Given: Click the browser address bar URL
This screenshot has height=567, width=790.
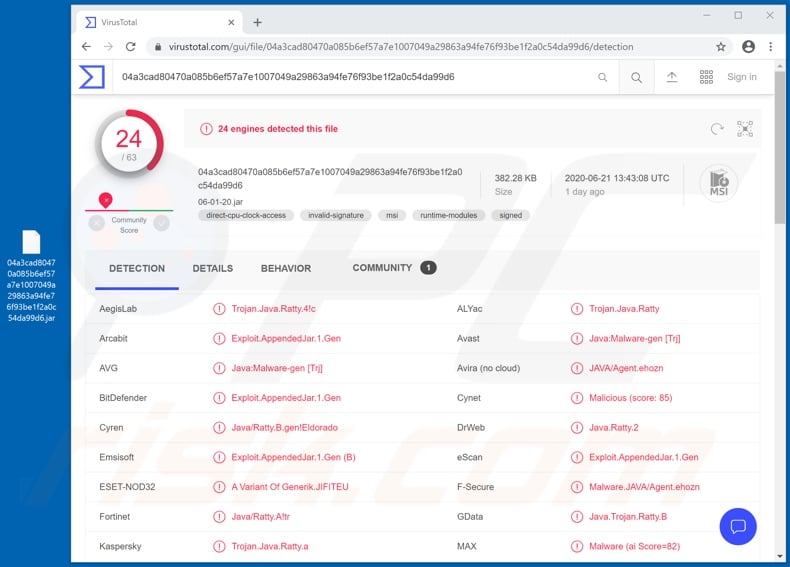Looking at the screenshot, I should [401, 47].
